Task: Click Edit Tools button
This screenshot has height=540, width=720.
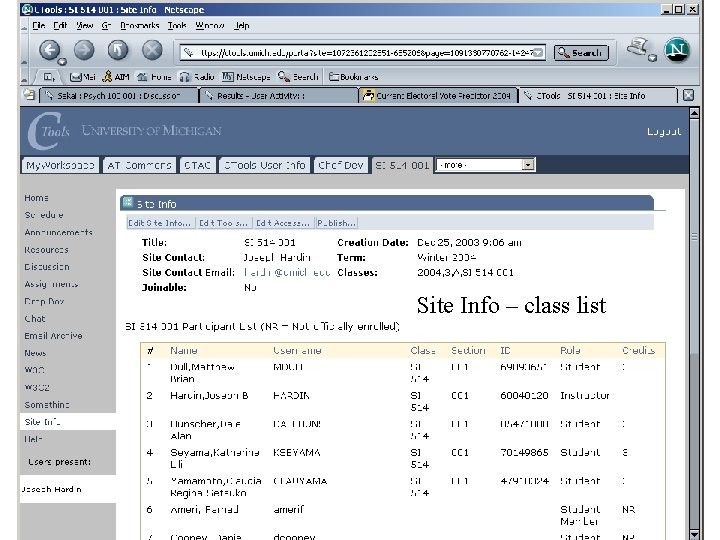Action: 223,223
